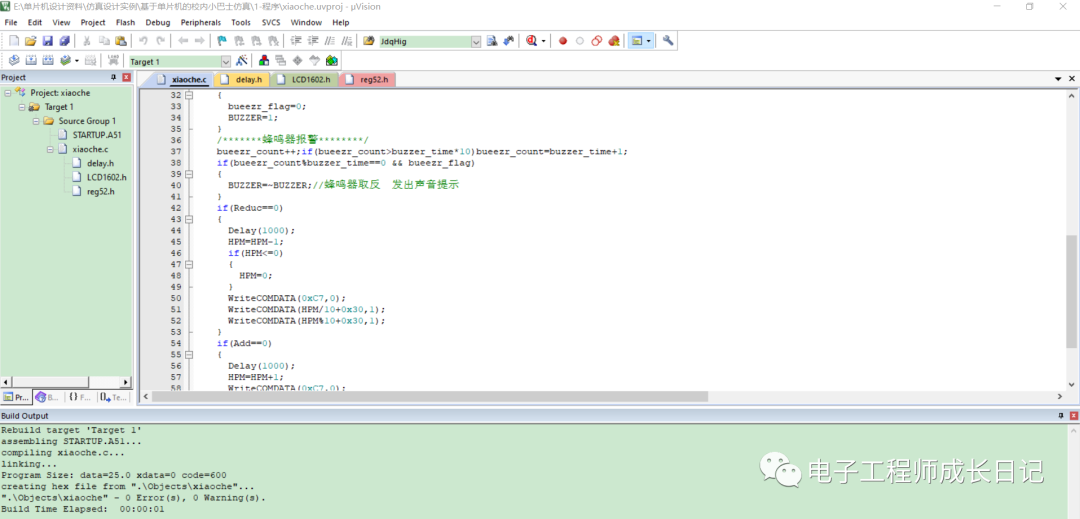The image size is (1080, 519).
Task: Pin the Project panel with pushpin
Action: point(113,78)
